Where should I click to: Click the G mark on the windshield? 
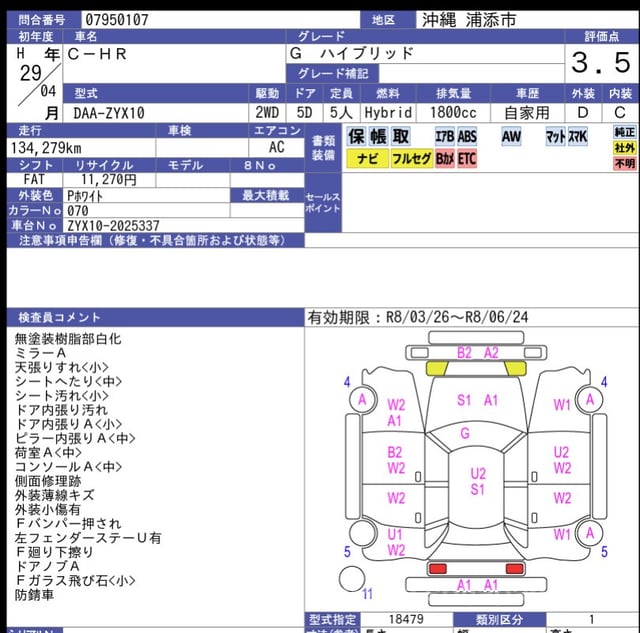tap(464, 433)
